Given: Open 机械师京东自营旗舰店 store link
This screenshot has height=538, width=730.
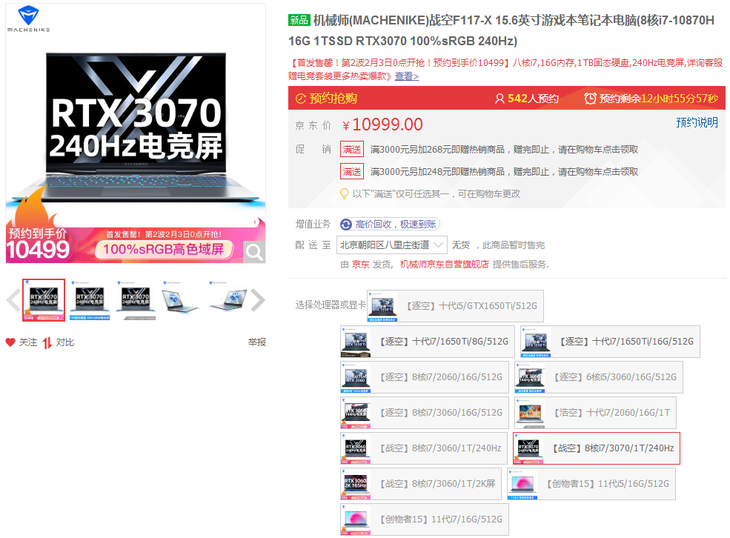Looking at the screenshot, I should [444, 264].
